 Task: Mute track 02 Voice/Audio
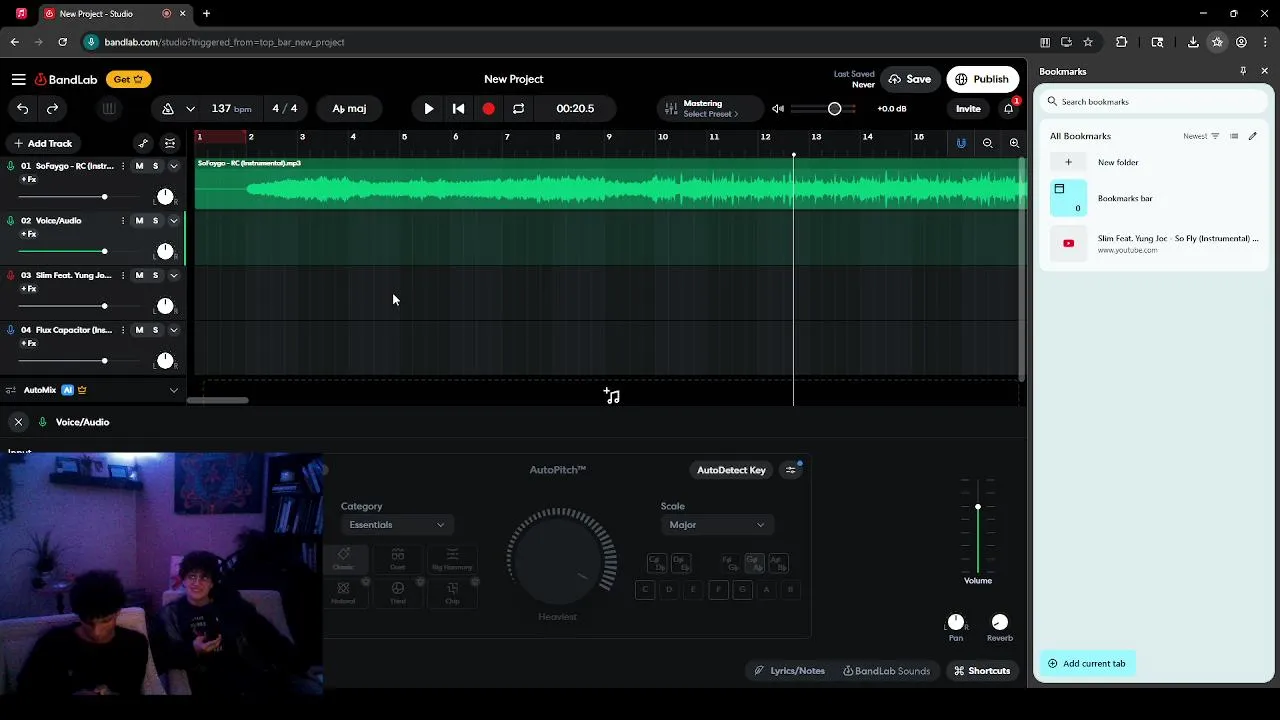(139, 221)
